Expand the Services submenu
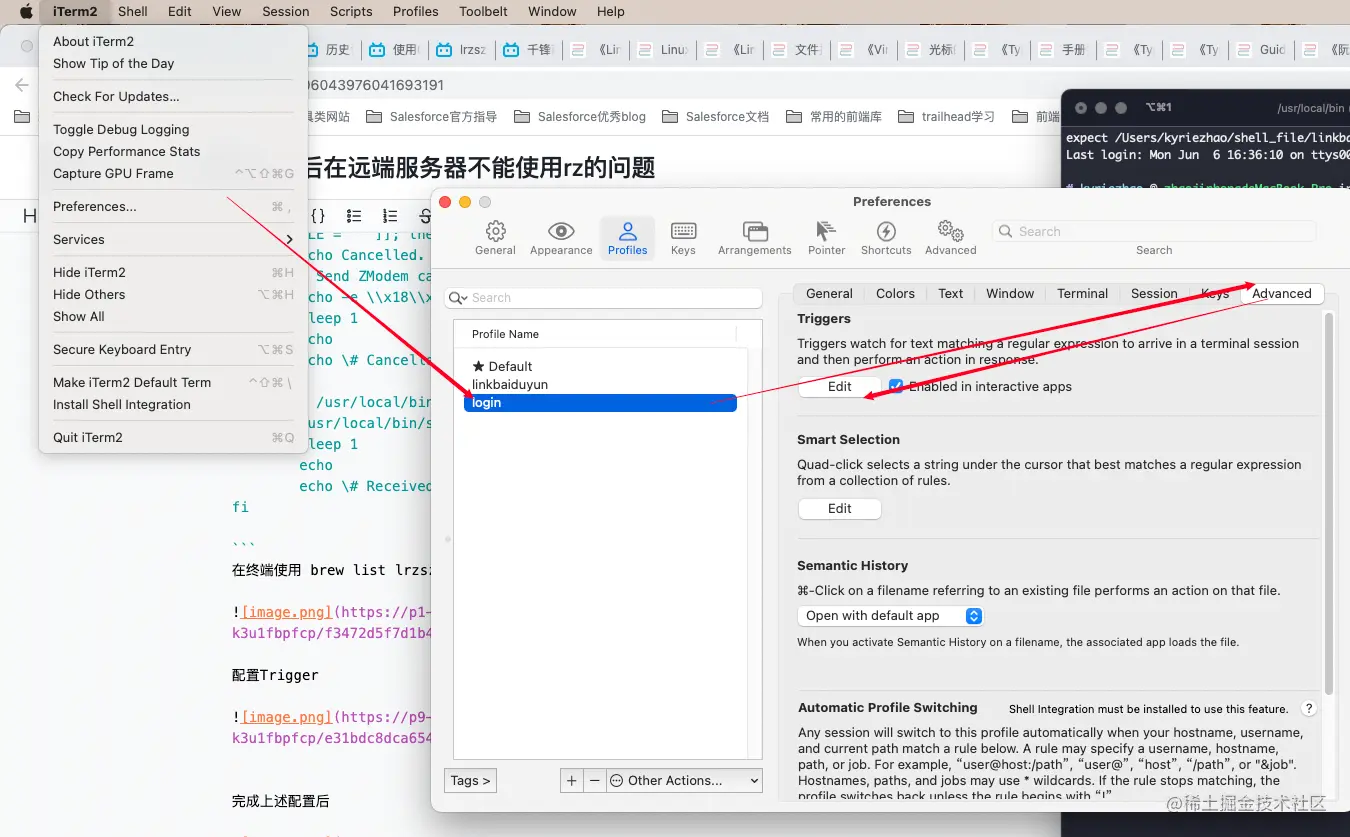This screenshot has width=1350, height=837. coord(173,239)
